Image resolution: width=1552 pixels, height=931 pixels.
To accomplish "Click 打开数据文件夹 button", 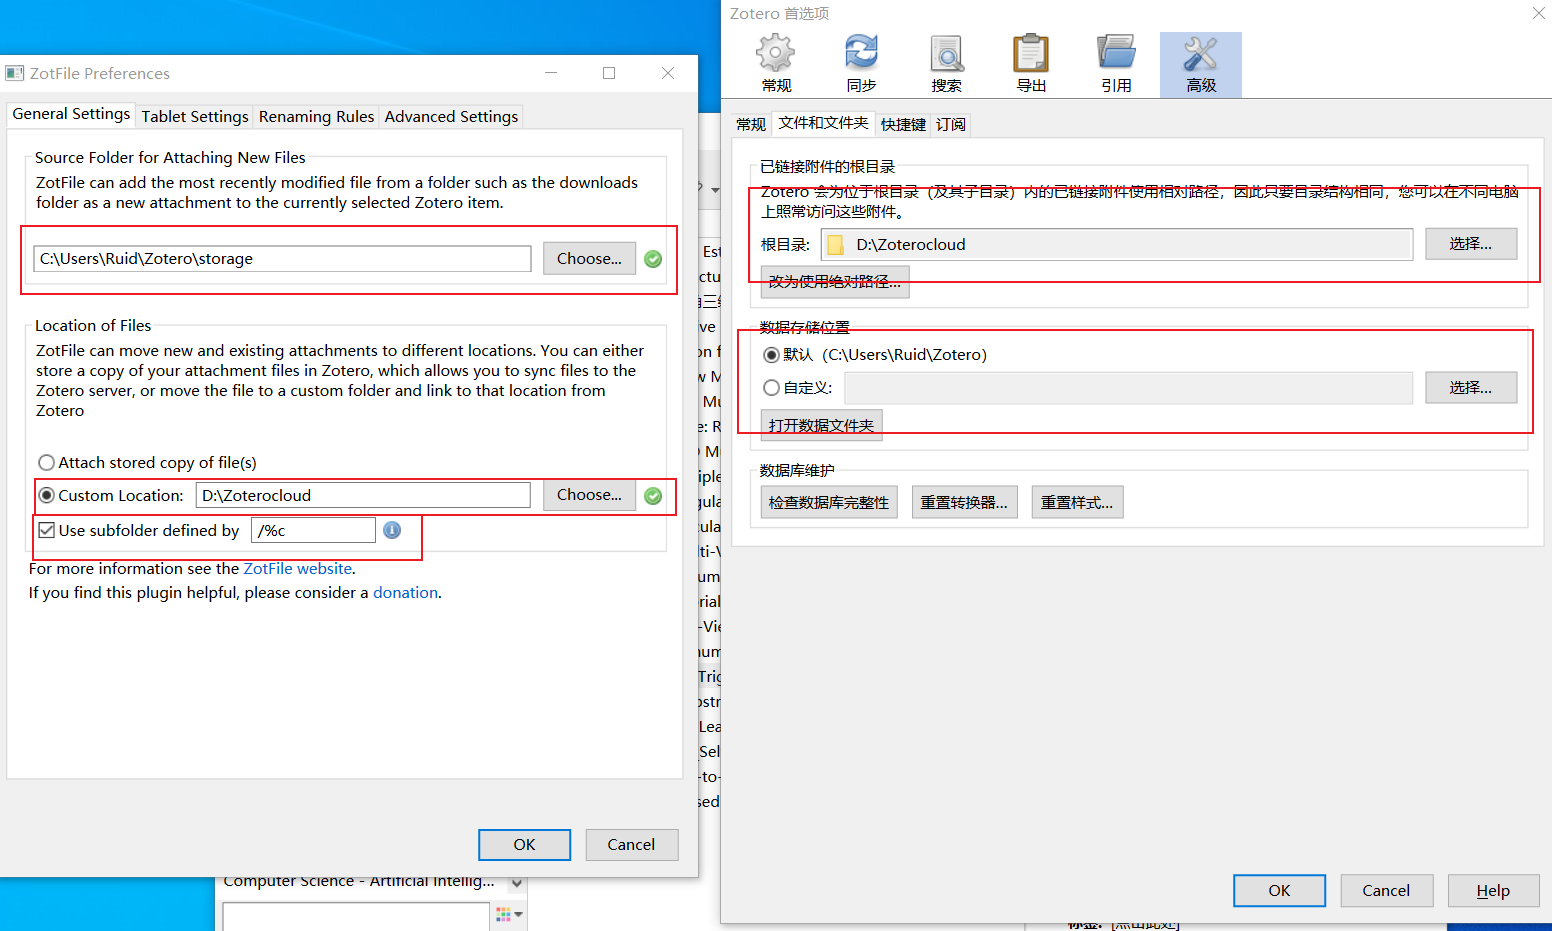I will [x=821, y=425].
